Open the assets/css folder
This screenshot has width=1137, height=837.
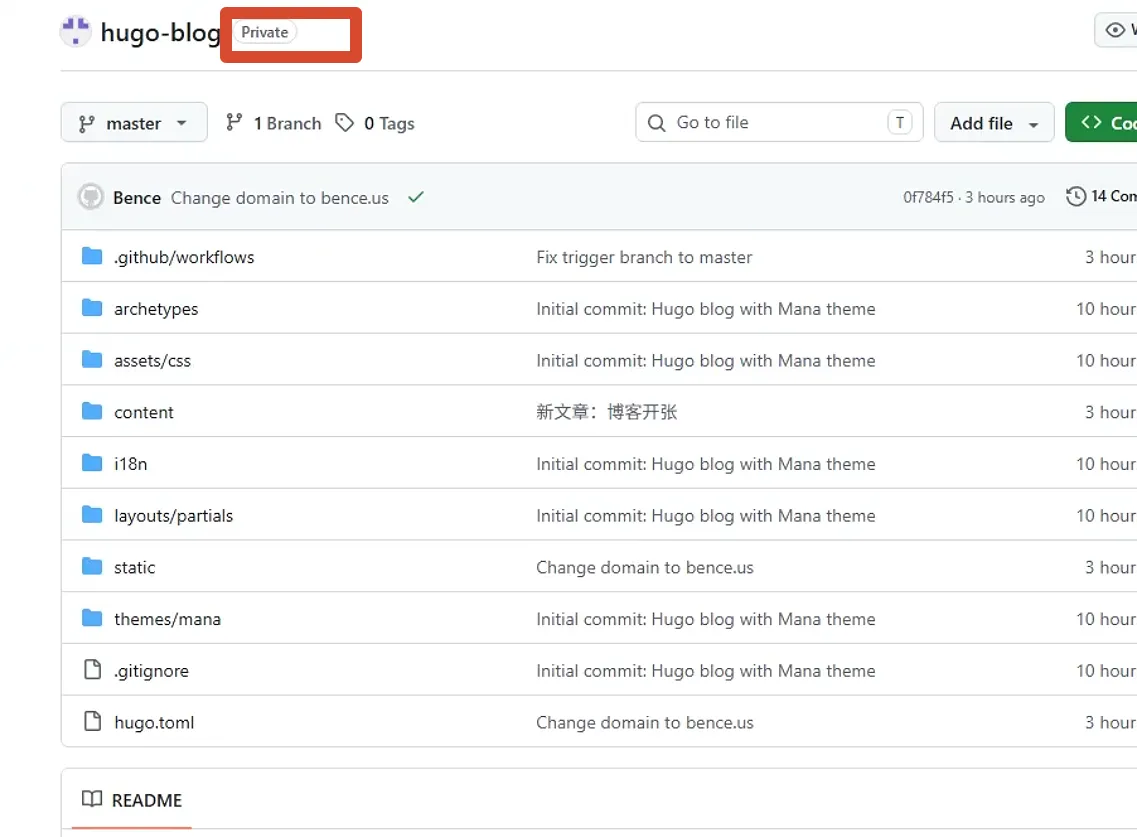point(152,360)
